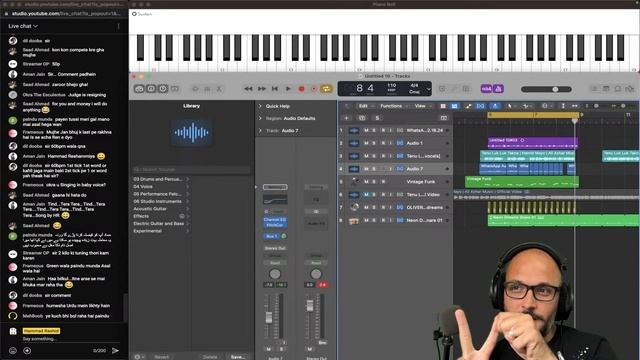Select the Audio 7 track icon

pos(354,169)
